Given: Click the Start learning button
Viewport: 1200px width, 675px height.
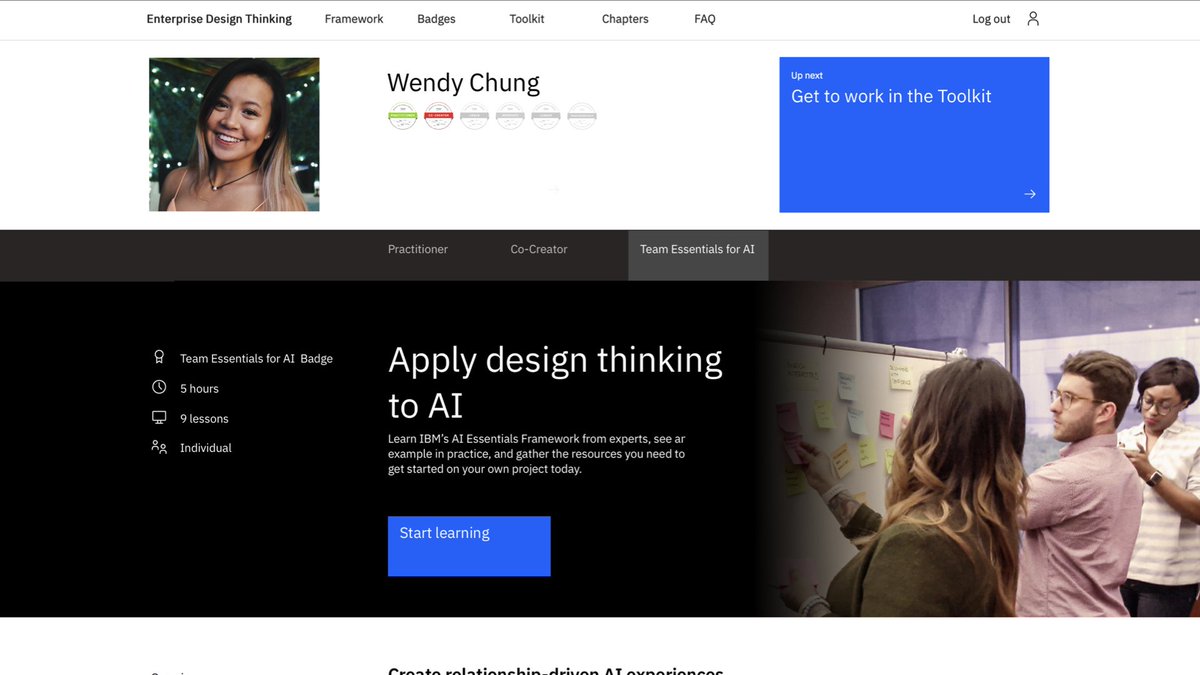Looking at the screenshot, I should tap(469, 546).
